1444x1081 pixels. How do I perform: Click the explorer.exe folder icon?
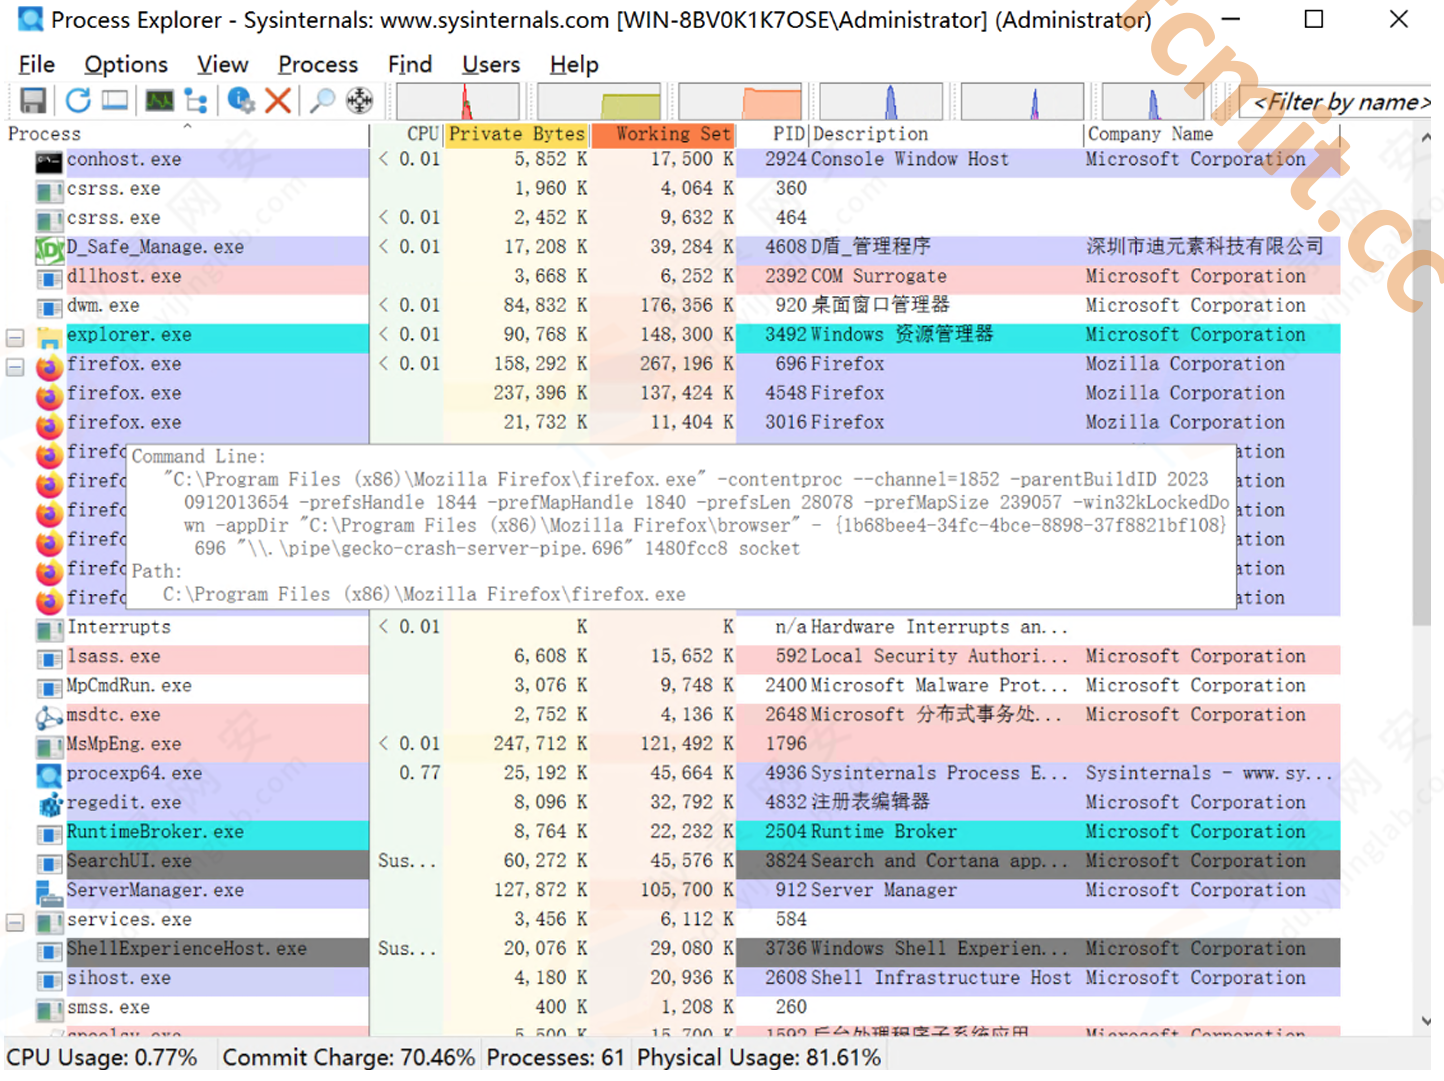pyautogui.click(x=49, y=337)
